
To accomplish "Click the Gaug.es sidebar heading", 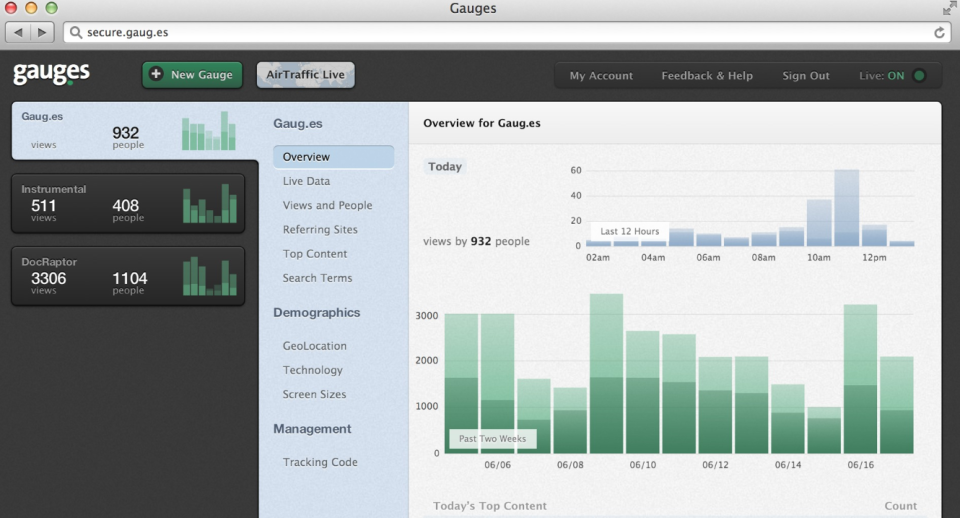I will tap(298, 124).
